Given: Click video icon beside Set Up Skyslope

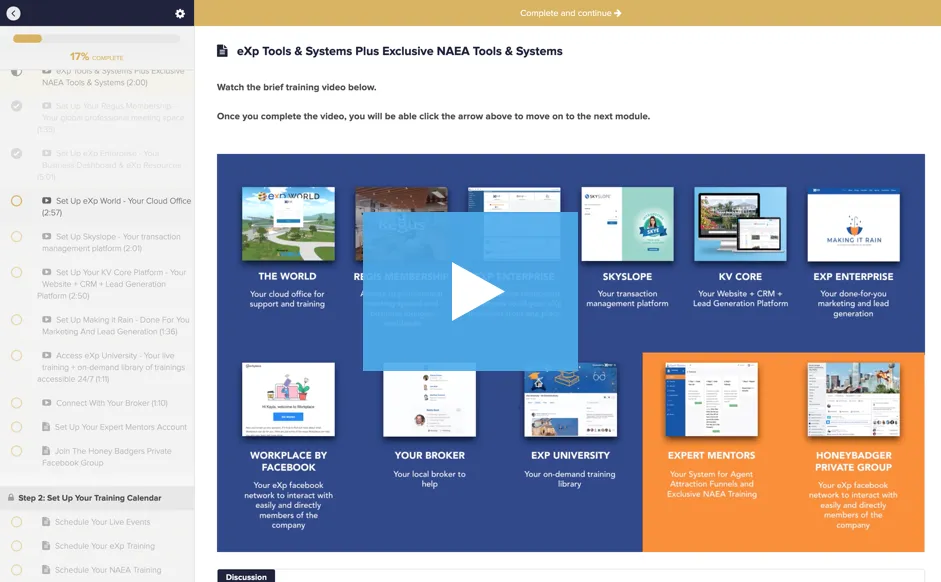Looking at the screenshot, I should point(46,236).
